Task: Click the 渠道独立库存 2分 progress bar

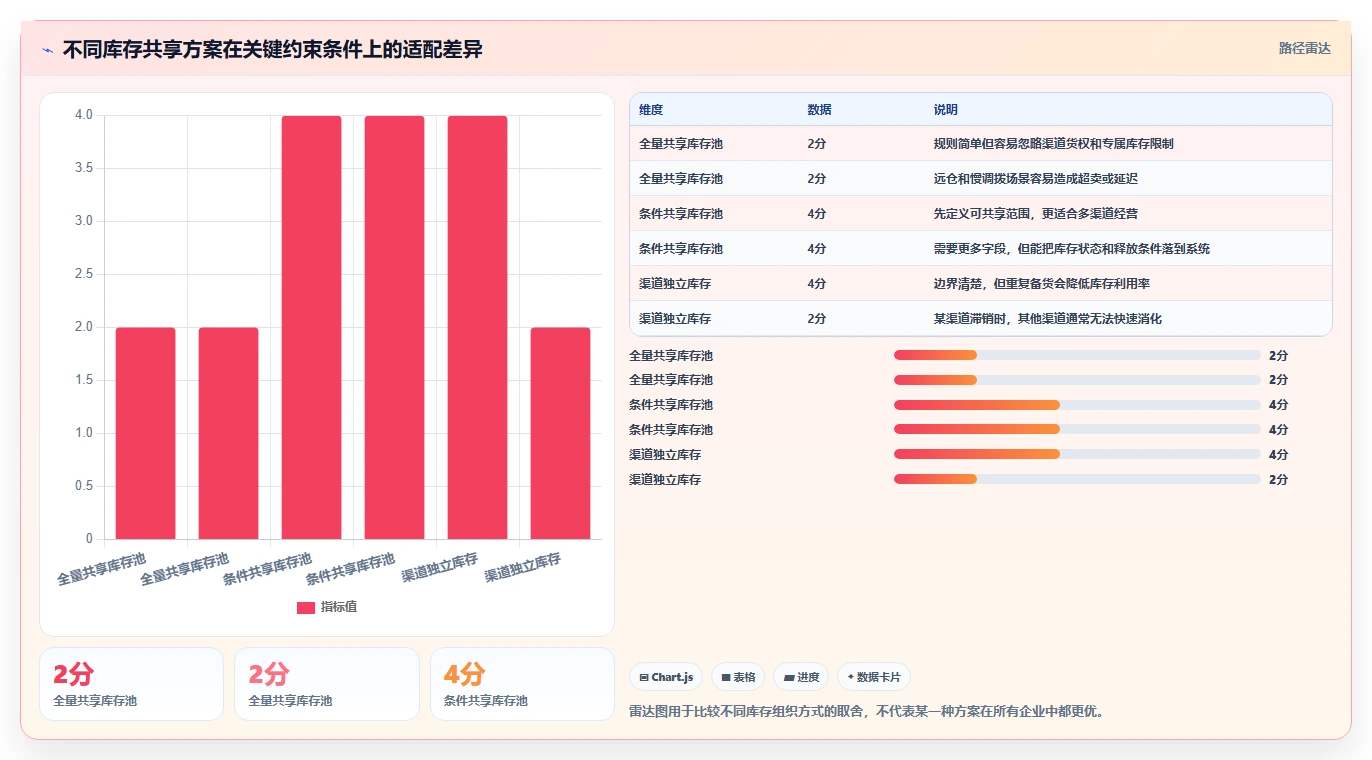Action: pos(1077,479)
